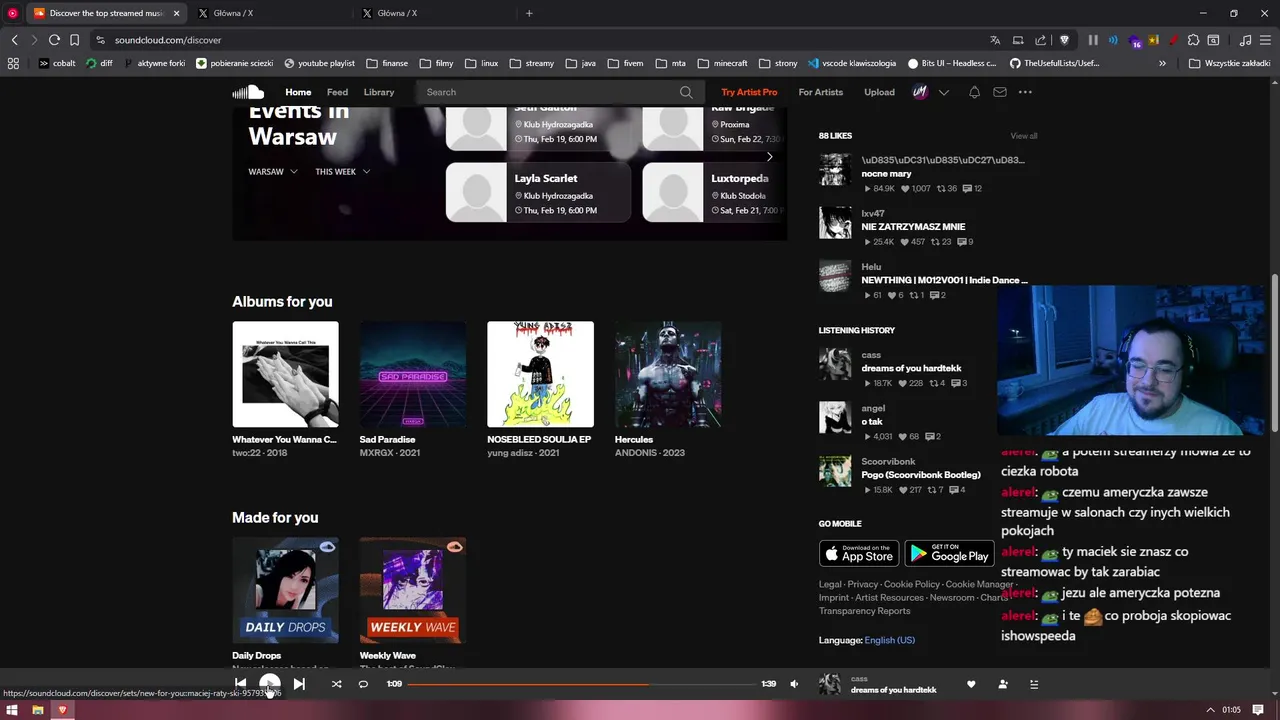Open the notifications bell icon
Image resolution: width=1280 pixels, height=720 pixels.
[x=974, y=92]
